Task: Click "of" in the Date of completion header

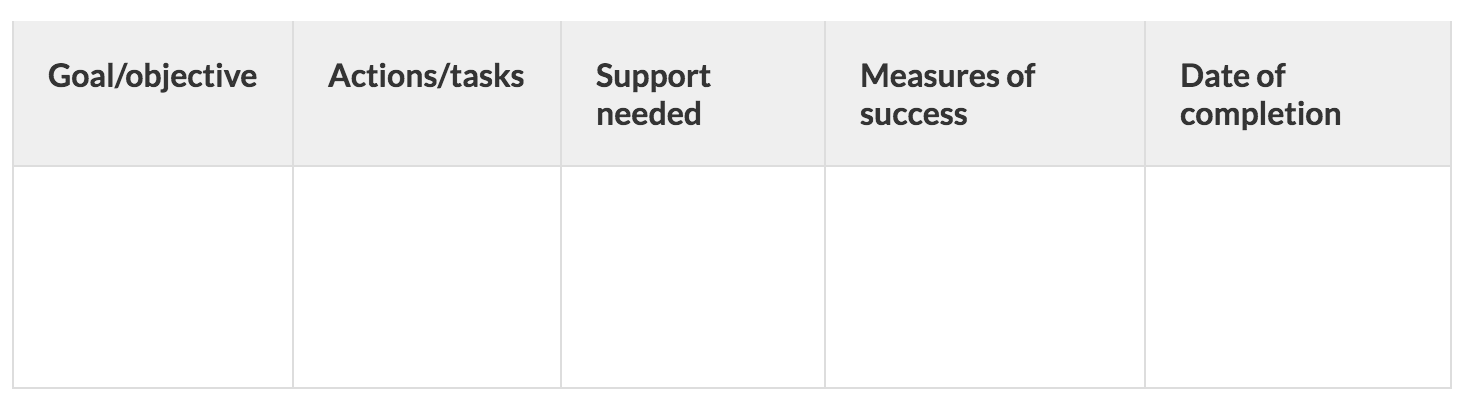Action: (1270, 76)
